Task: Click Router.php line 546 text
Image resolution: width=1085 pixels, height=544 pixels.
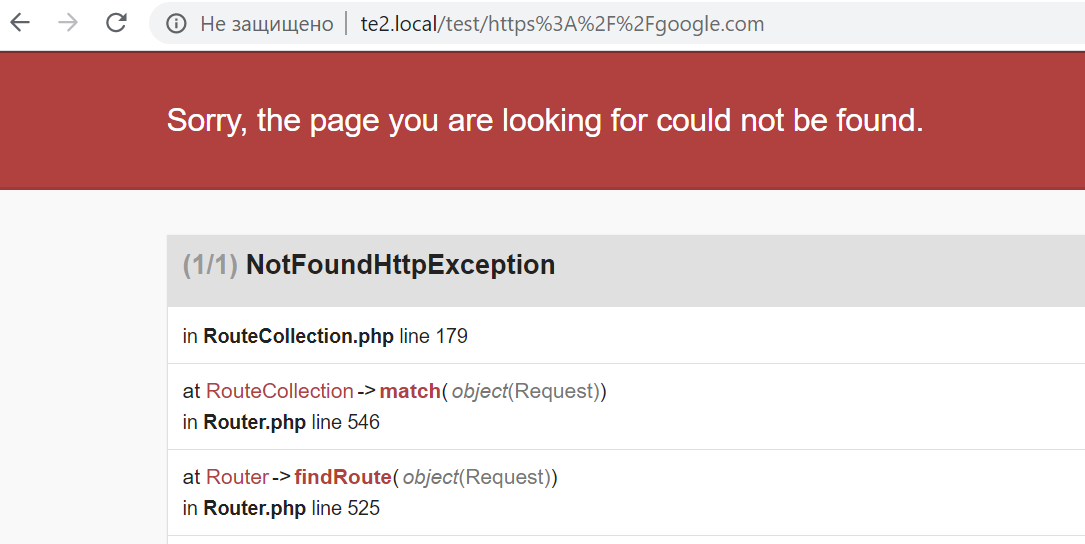Action: pyautogui.click(x=281, y=422)
